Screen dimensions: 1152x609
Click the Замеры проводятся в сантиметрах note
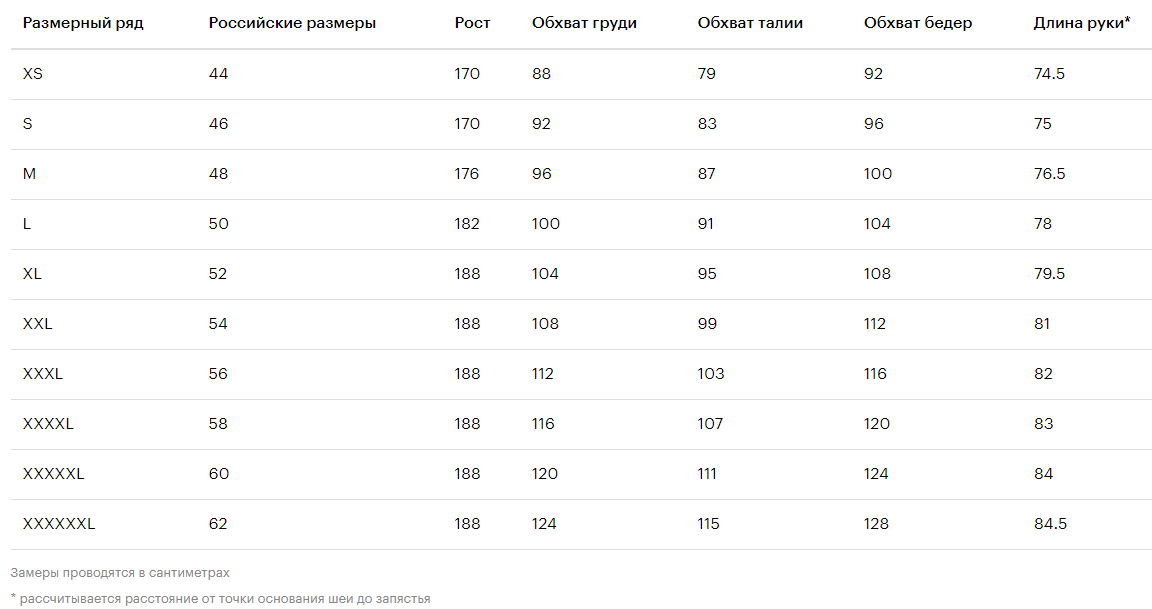pos(120,573)
